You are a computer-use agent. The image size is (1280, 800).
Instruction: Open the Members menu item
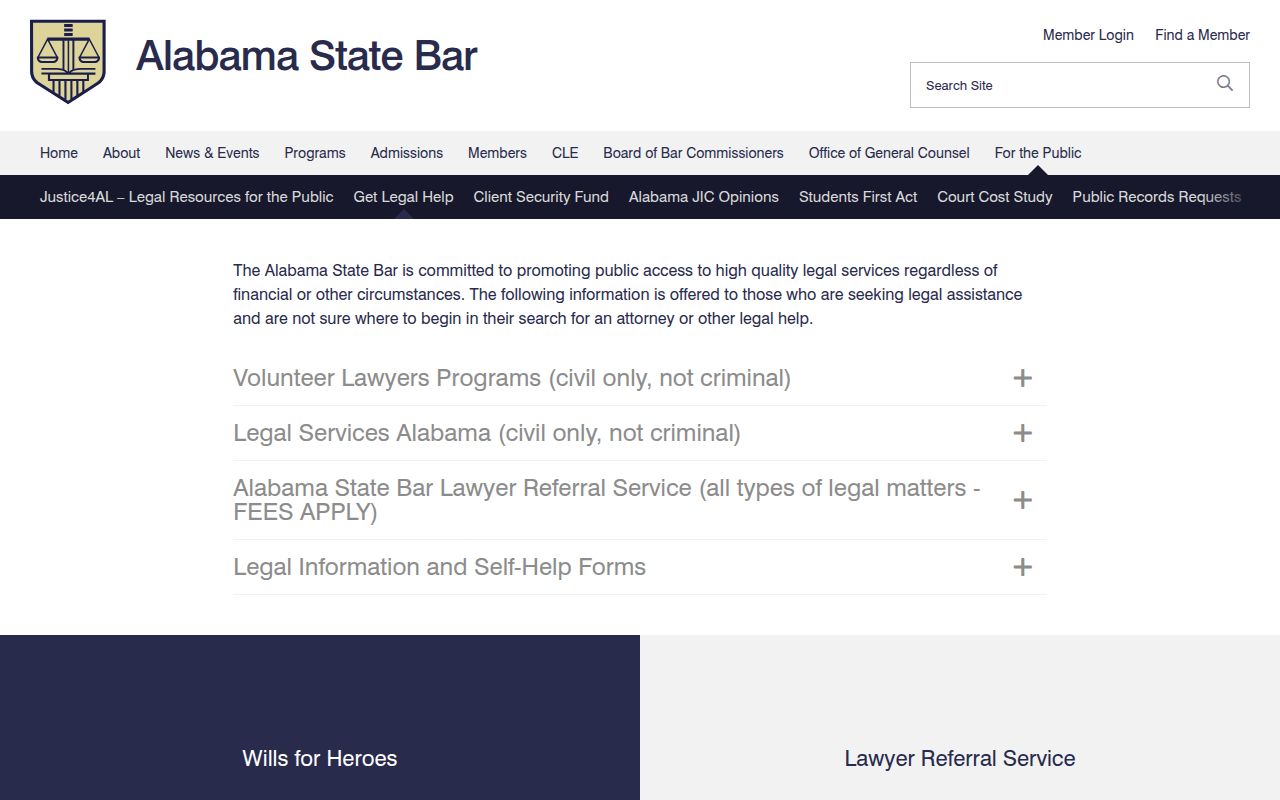point(497,153)
